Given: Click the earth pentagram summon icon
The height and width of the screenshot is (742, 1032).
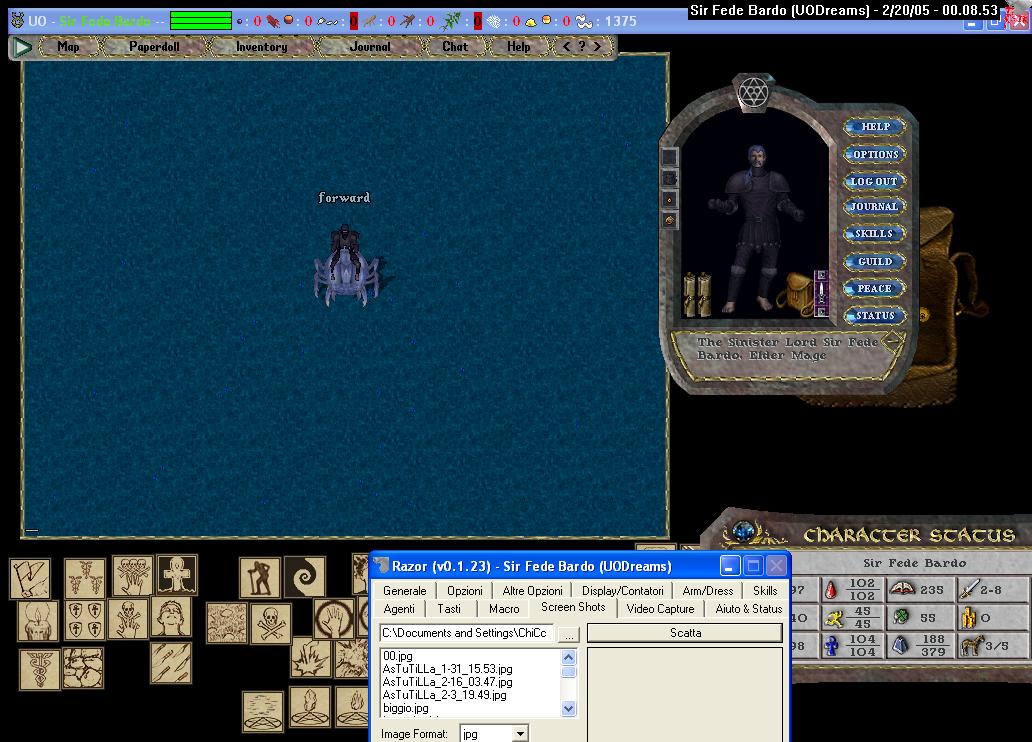Looking at the screenshot, I should click(309, 707).
